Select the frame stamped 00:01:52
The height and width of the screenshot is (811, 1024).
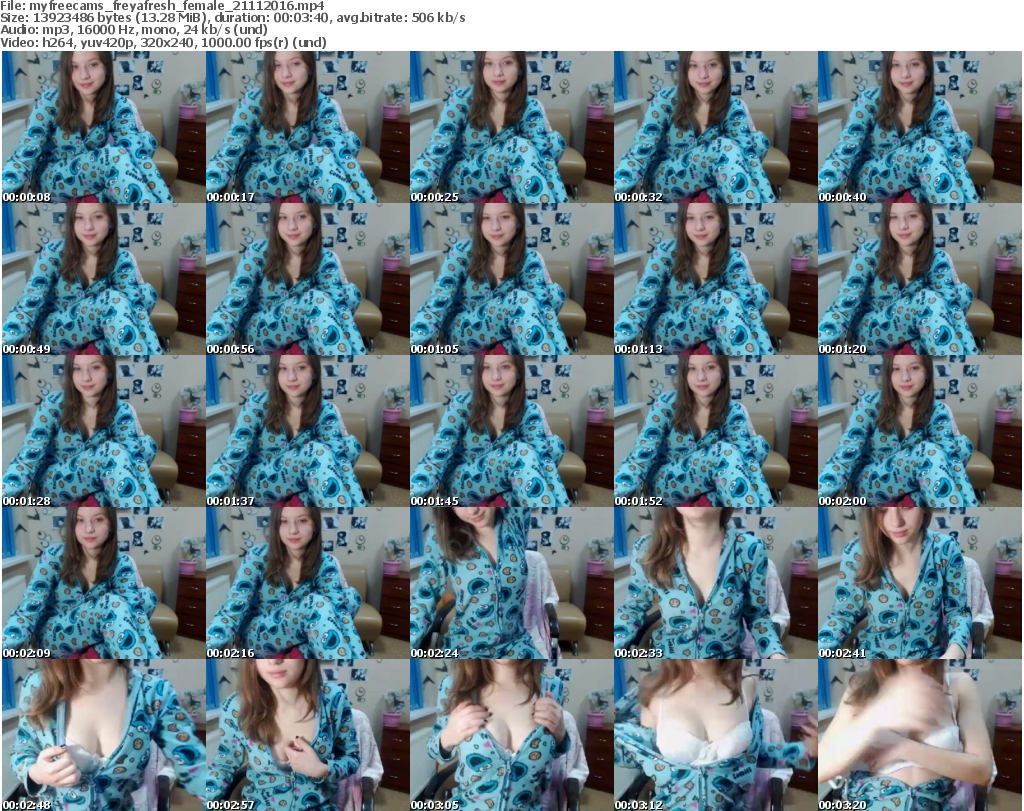[715, 431]
